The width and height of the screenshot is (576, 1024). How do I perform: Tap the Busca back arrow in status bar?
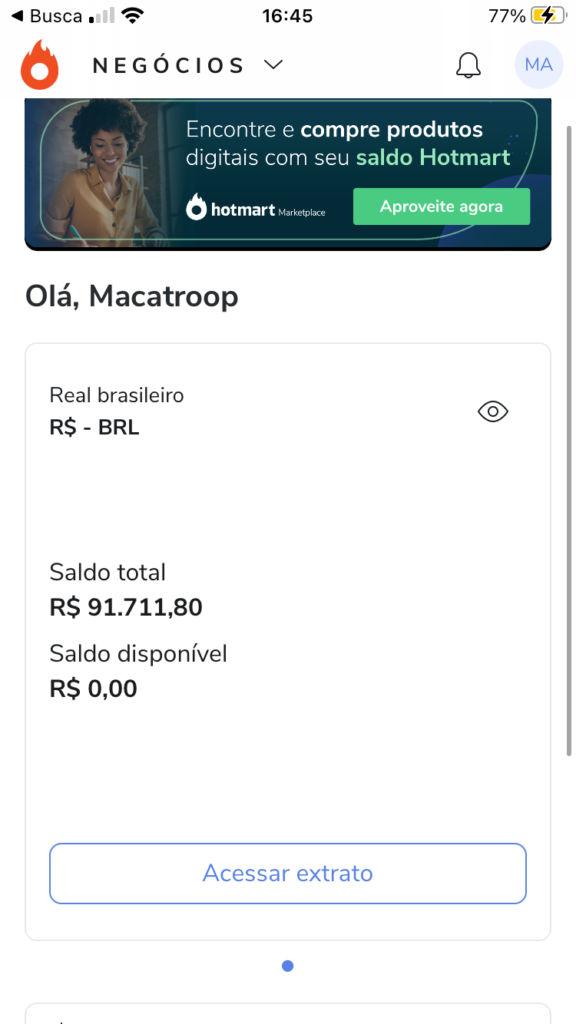click(x=47, y=16)
